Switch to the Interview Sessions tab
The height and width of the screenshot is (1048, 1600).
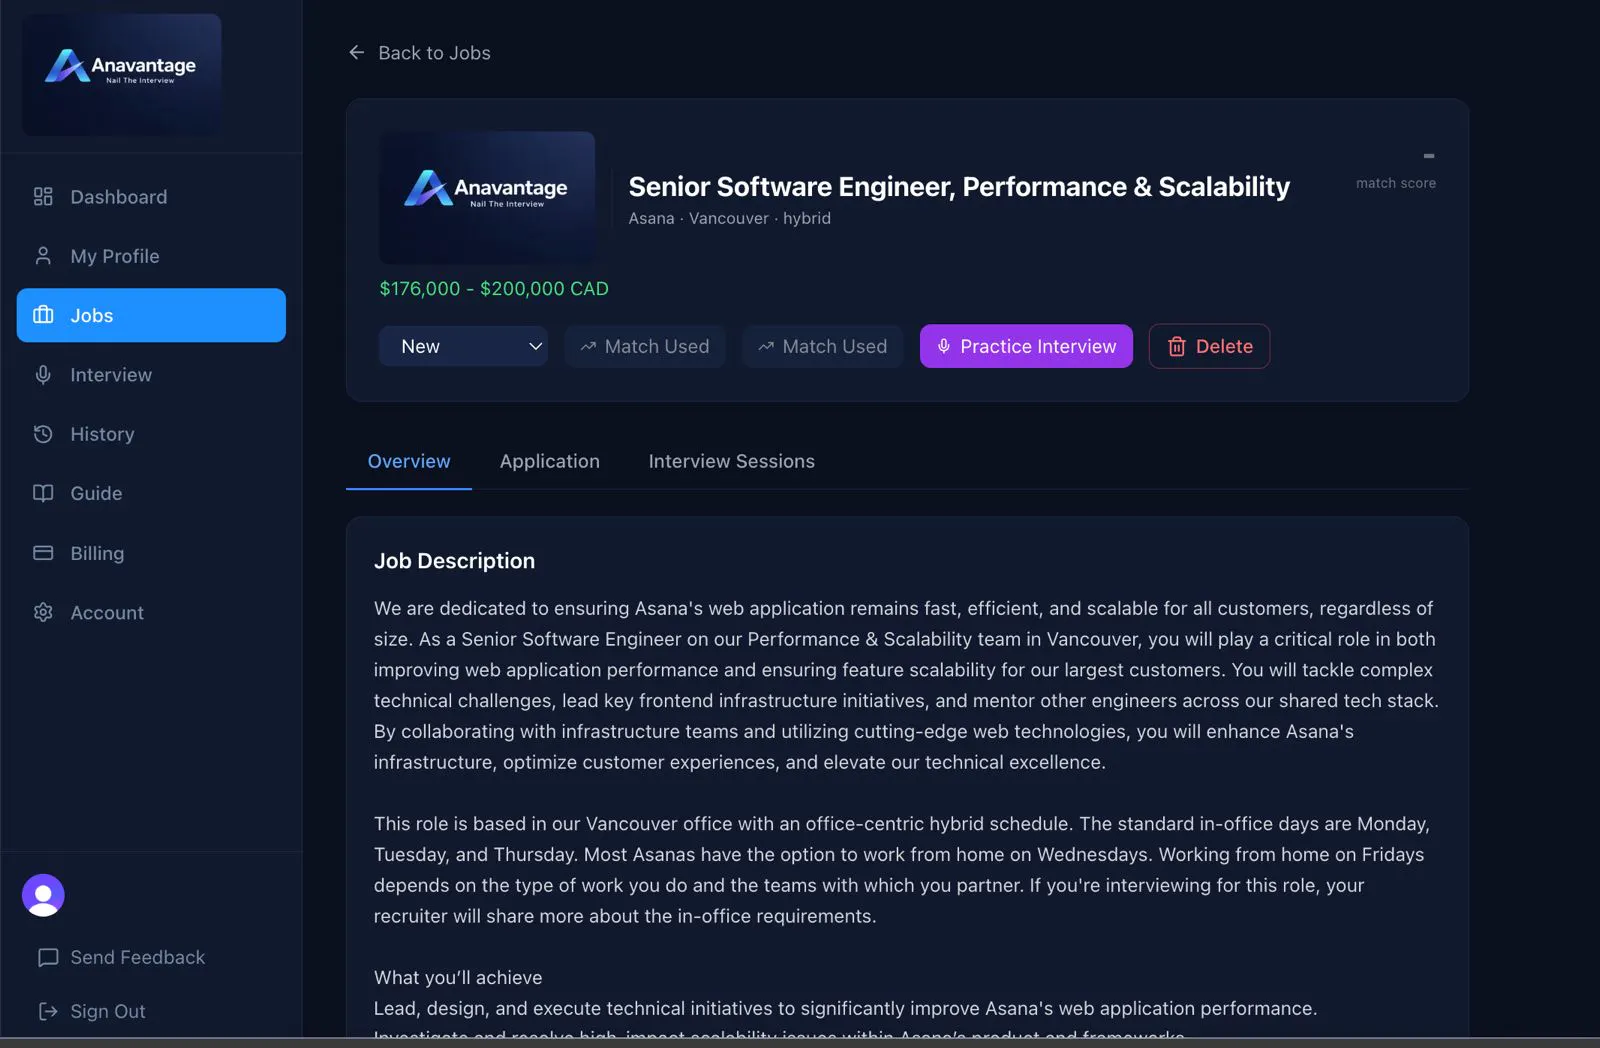732,461
